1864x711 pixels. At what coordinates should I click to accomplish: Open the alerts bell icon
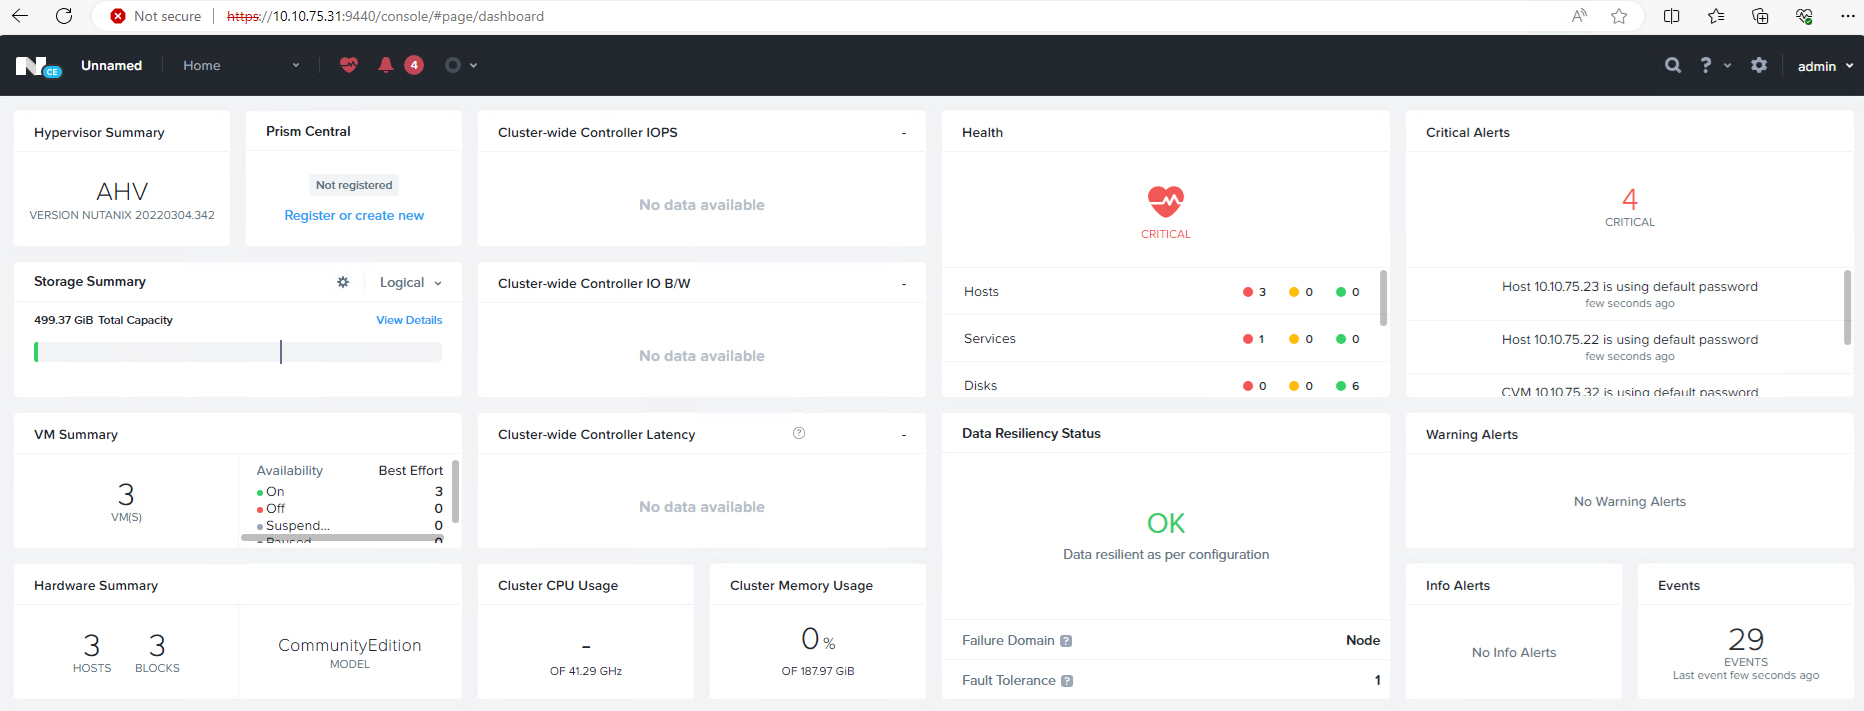(385, 65)
